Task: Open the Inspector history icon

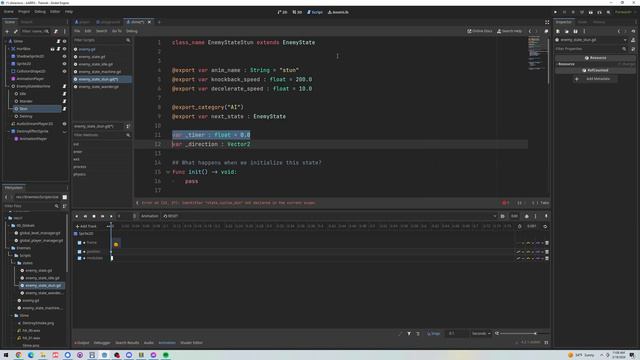Action: tap(633, 31)
